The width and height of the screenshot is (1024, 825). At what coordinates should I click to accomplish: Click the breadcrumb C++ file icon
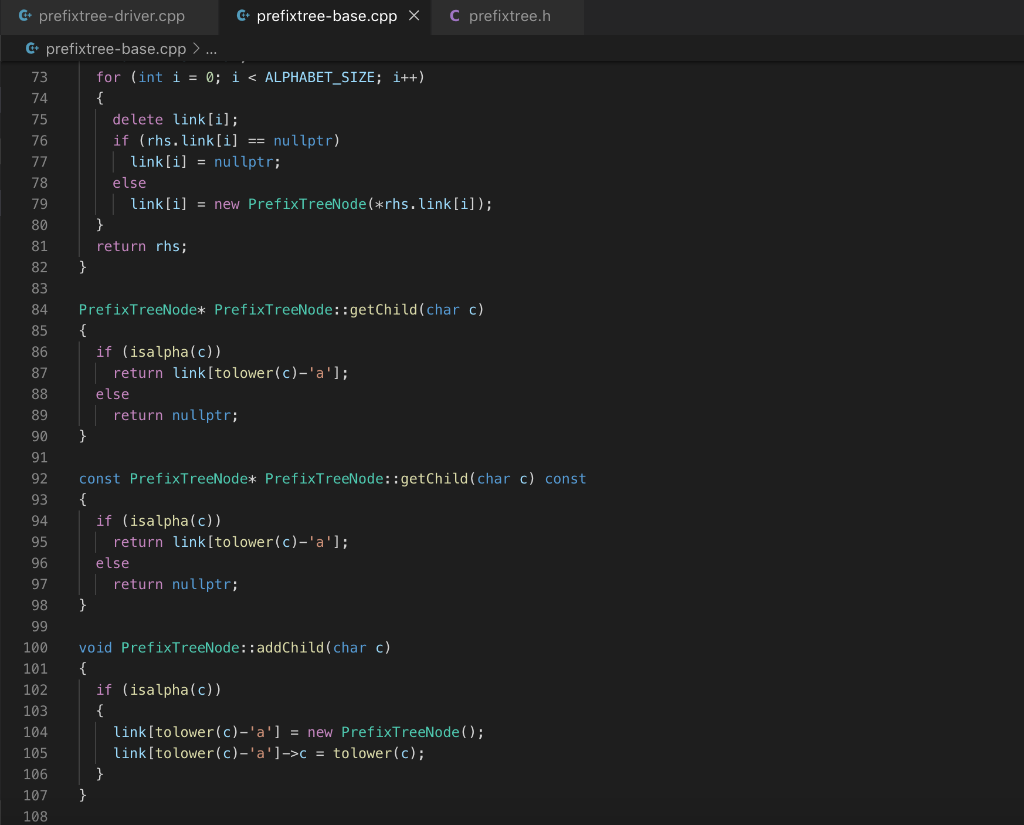pyautogui.click(x=32, y=49)
